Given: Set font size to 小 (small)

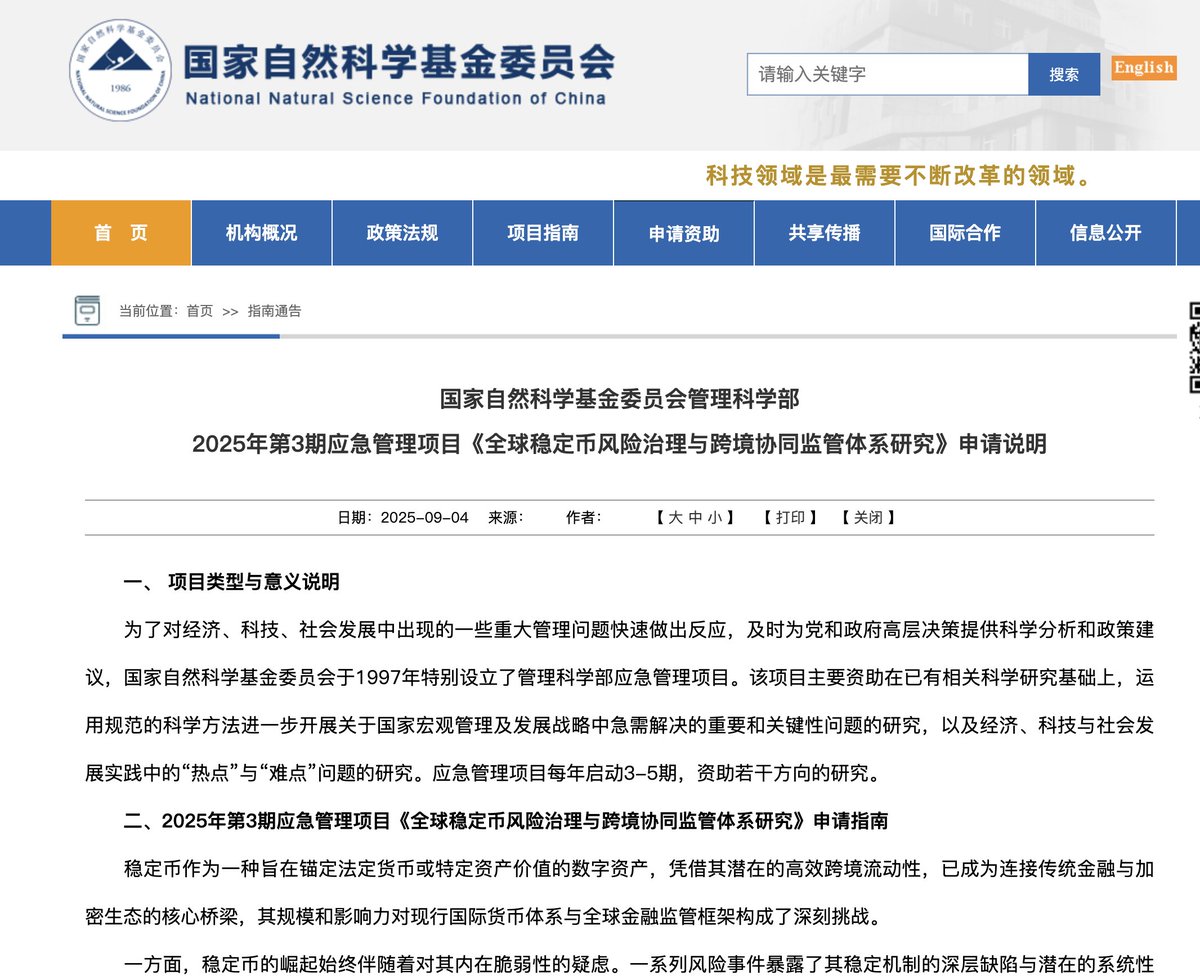Looking at the screenshot, I should coord(715,517).
